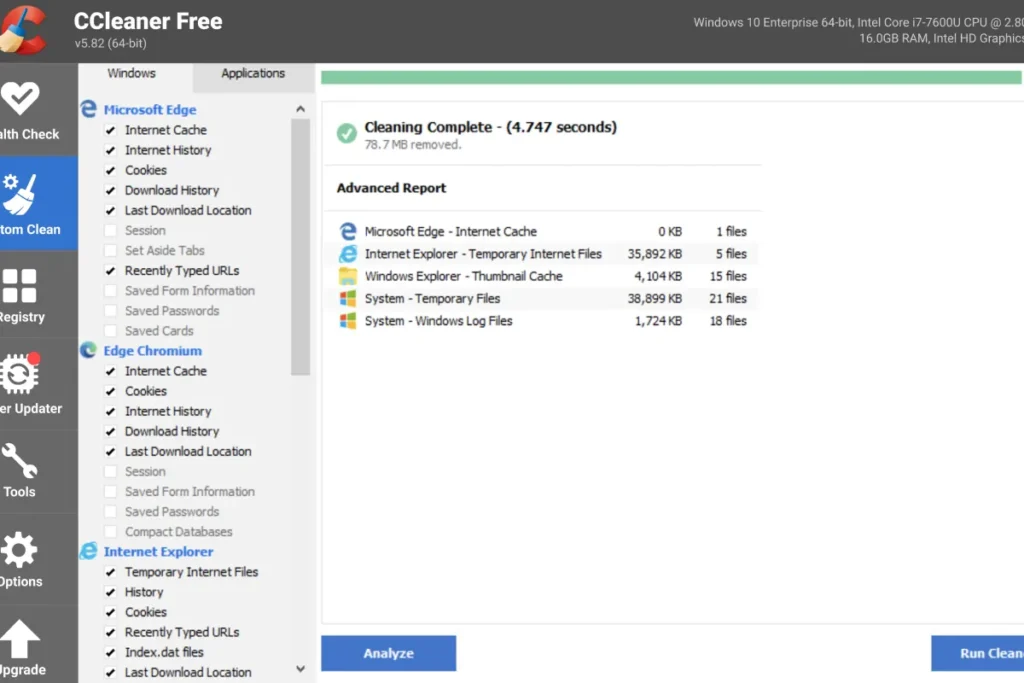1024x683 pixels.
Task: Click the CCleaner logo icon
Action: (x=25, y=28)
